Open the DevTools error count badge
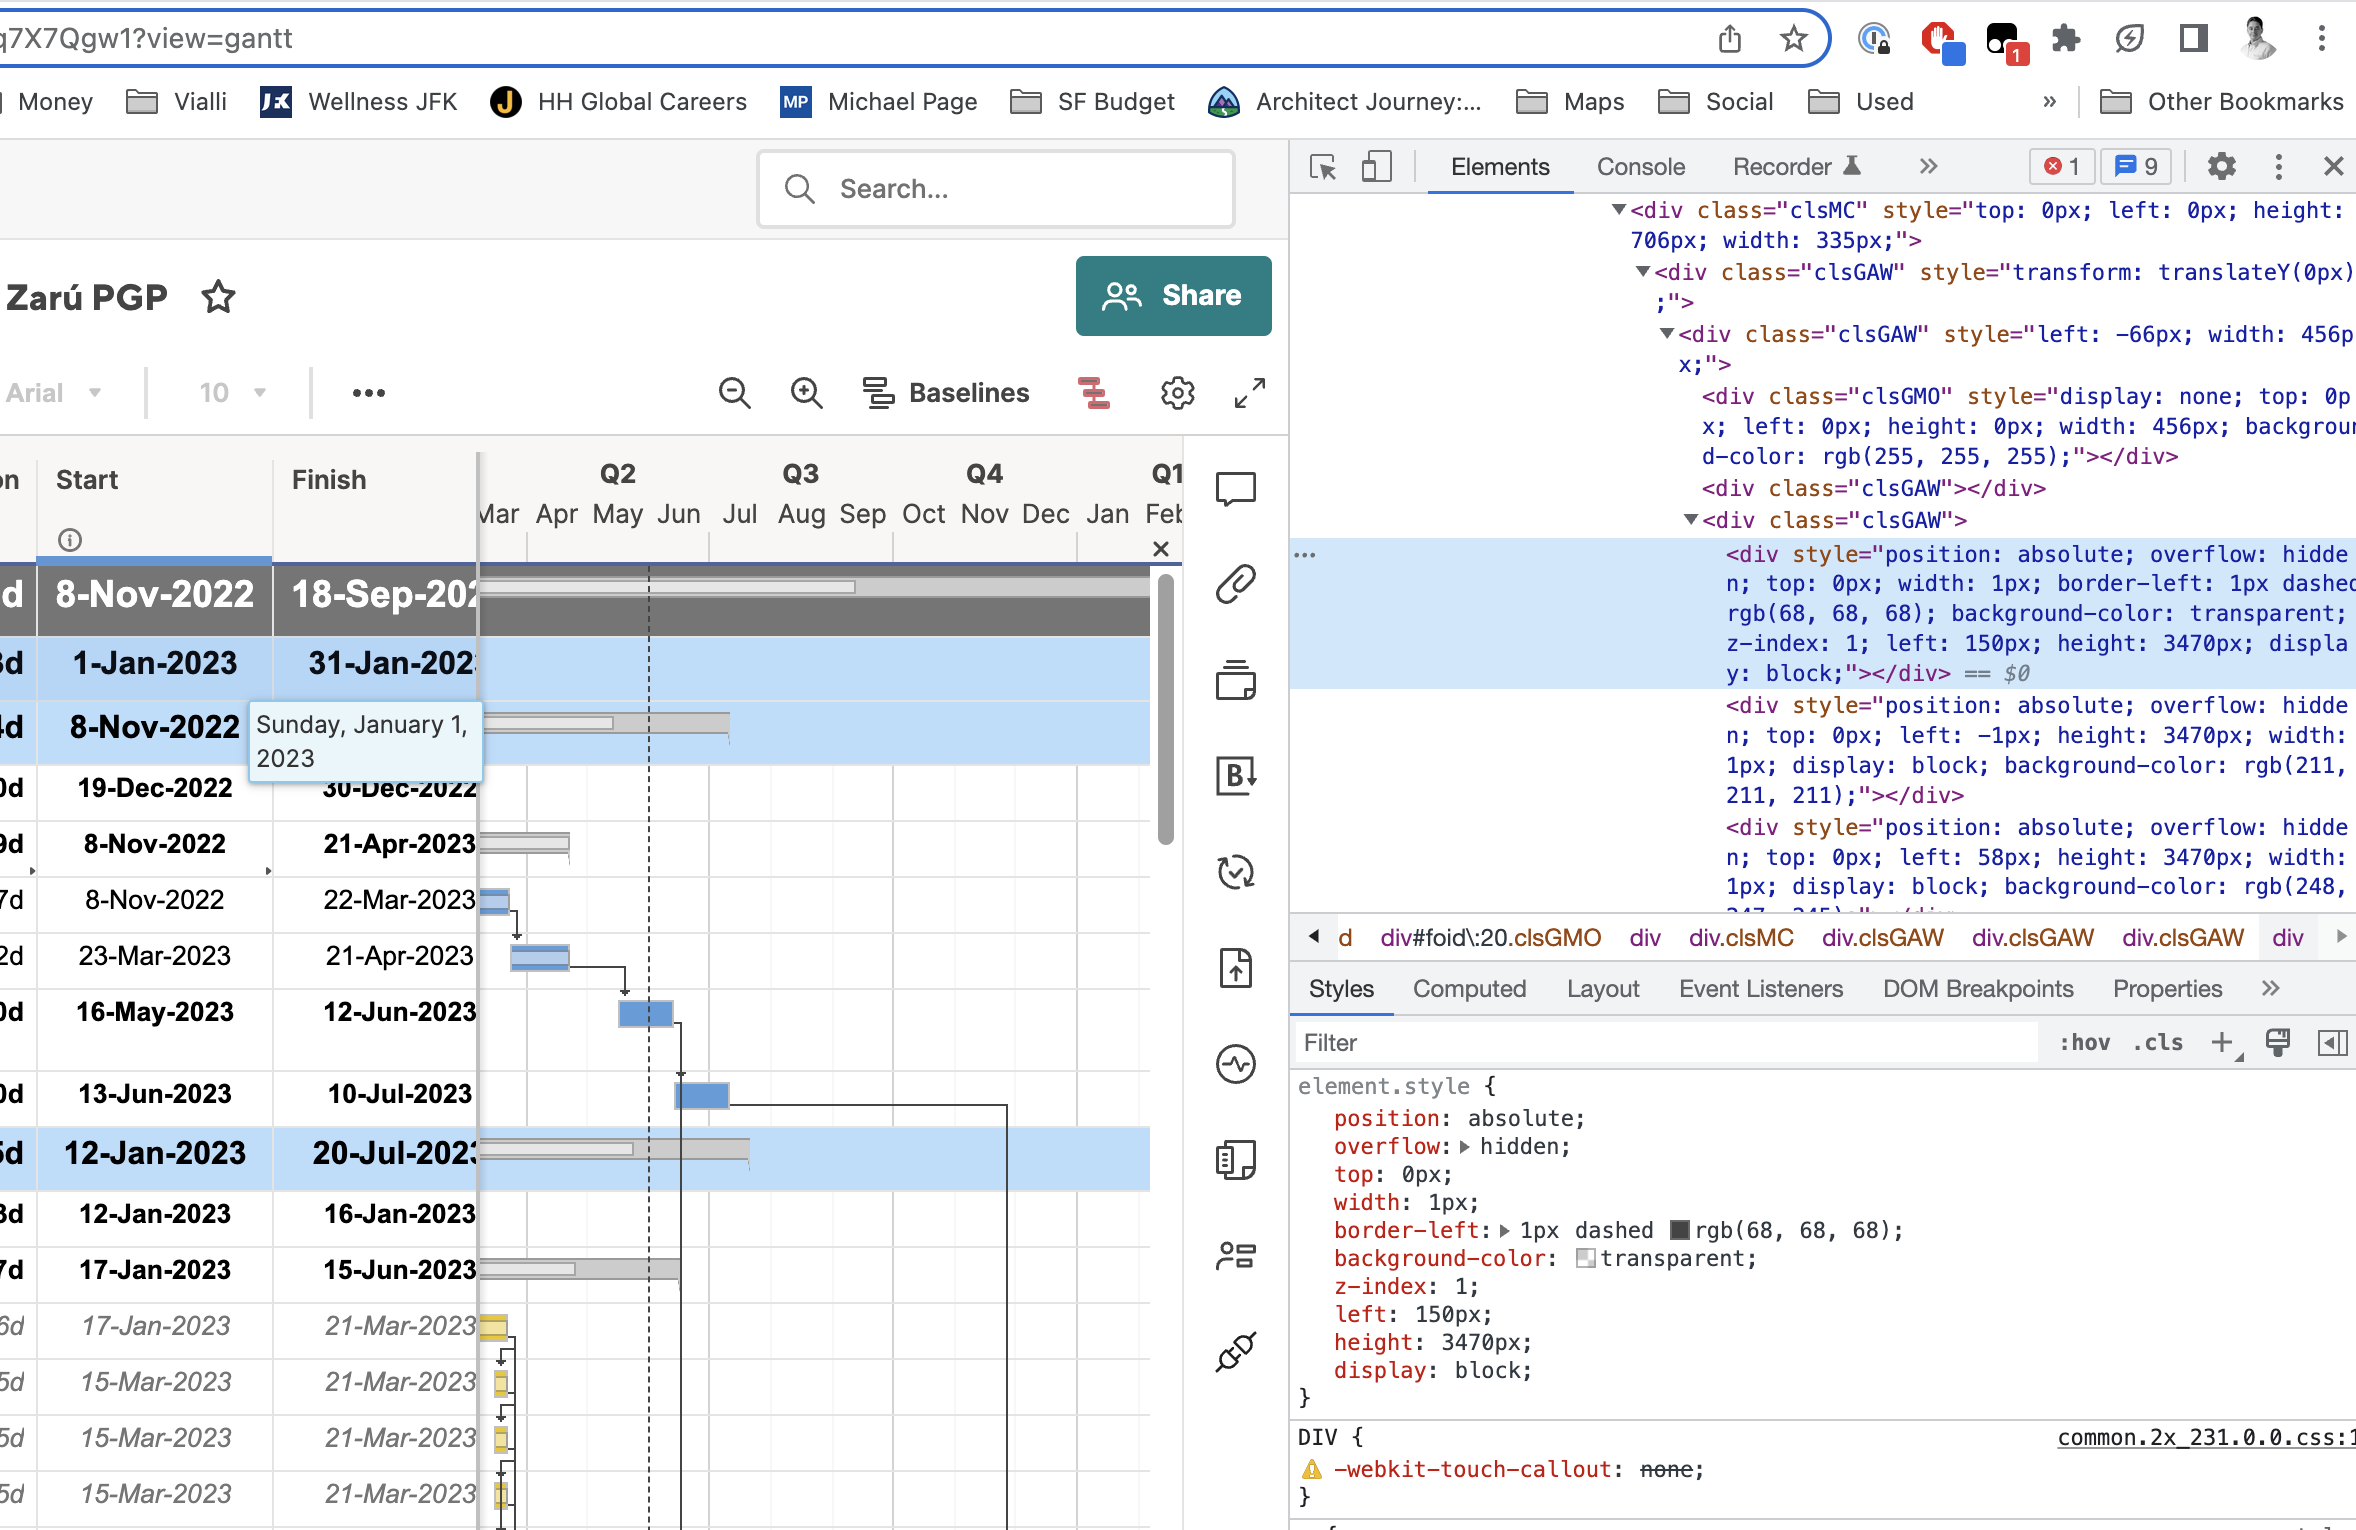This screenshot has height=1530, width=2356. (x=2061, y=167)
